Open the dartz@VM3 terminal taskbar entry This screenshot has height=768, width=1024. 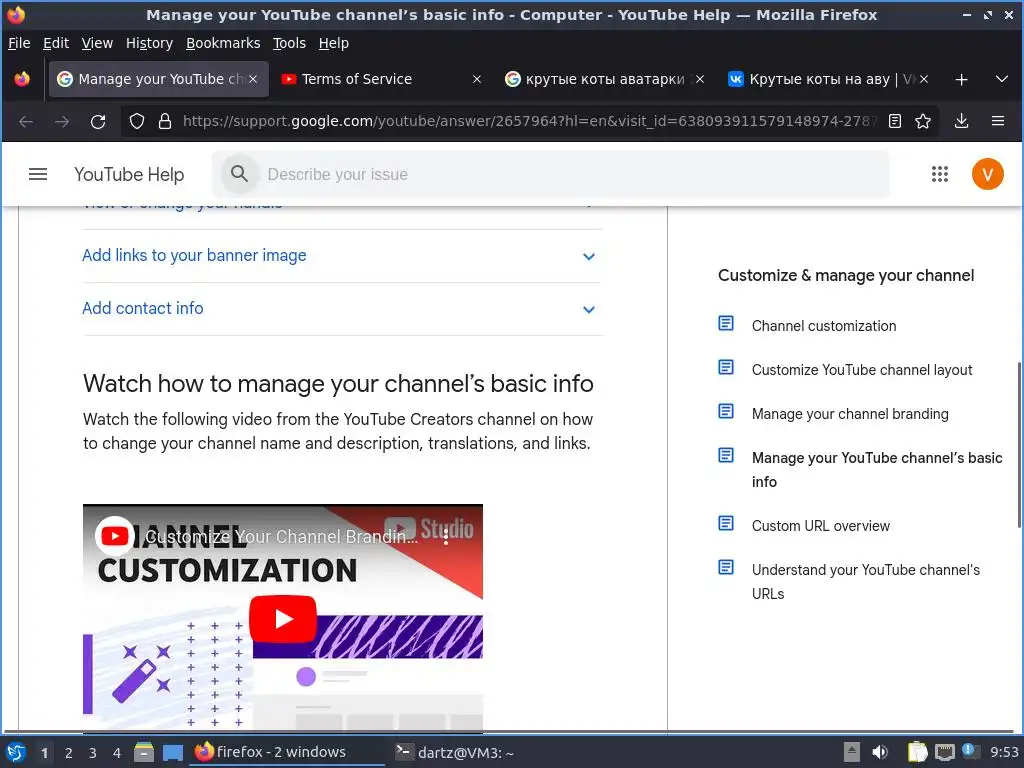455,752
